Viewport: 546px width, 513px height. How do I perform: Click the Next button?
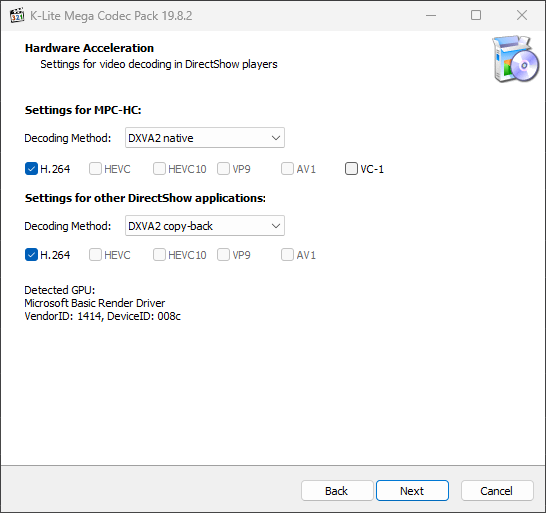412,491
